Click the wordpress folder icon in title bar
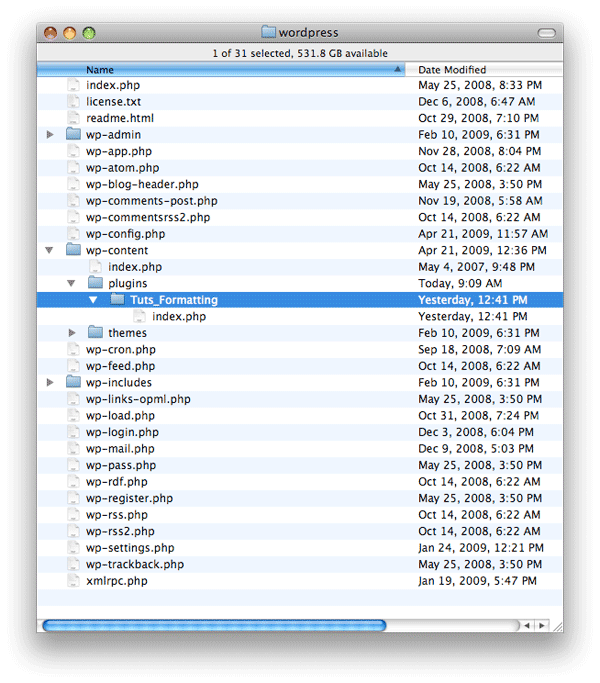This screenshot has height=683, width=600. 268,32
